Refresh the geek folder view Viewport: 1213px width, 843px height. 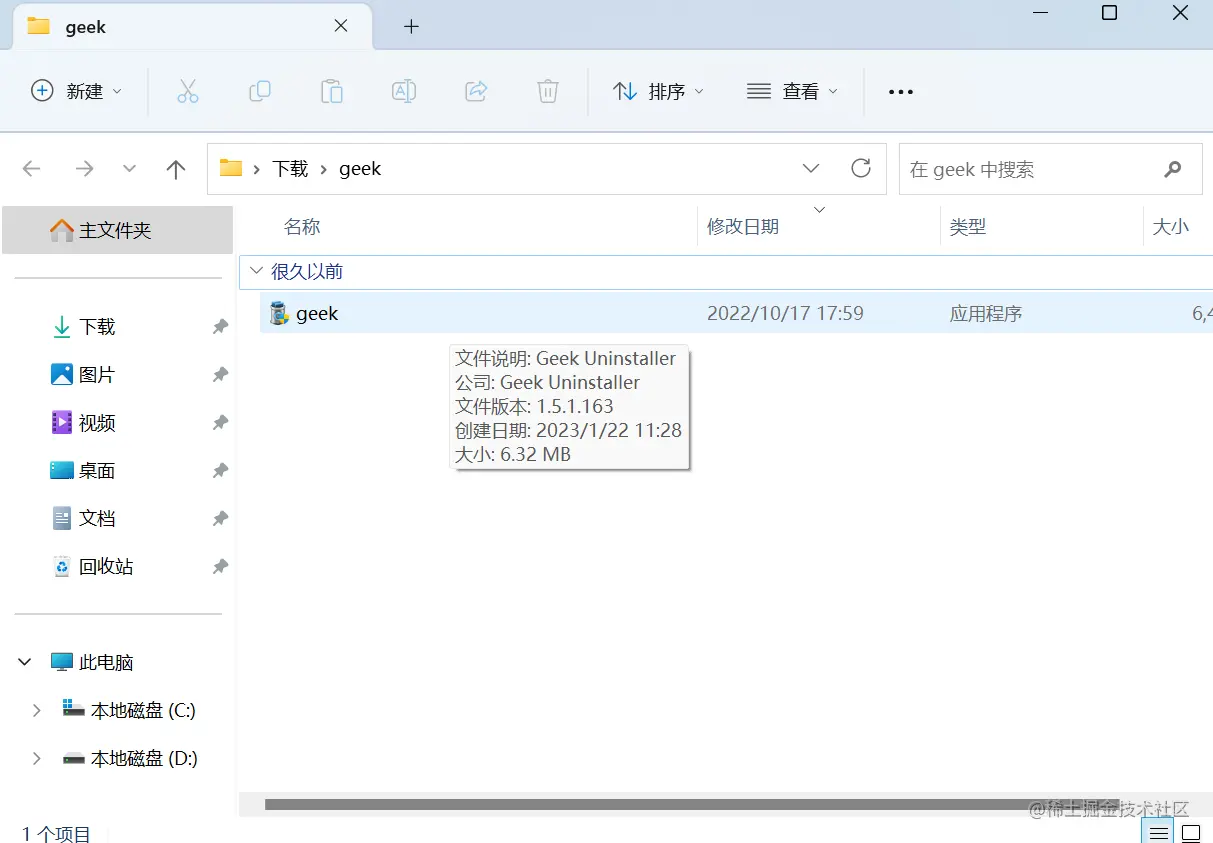861,168
